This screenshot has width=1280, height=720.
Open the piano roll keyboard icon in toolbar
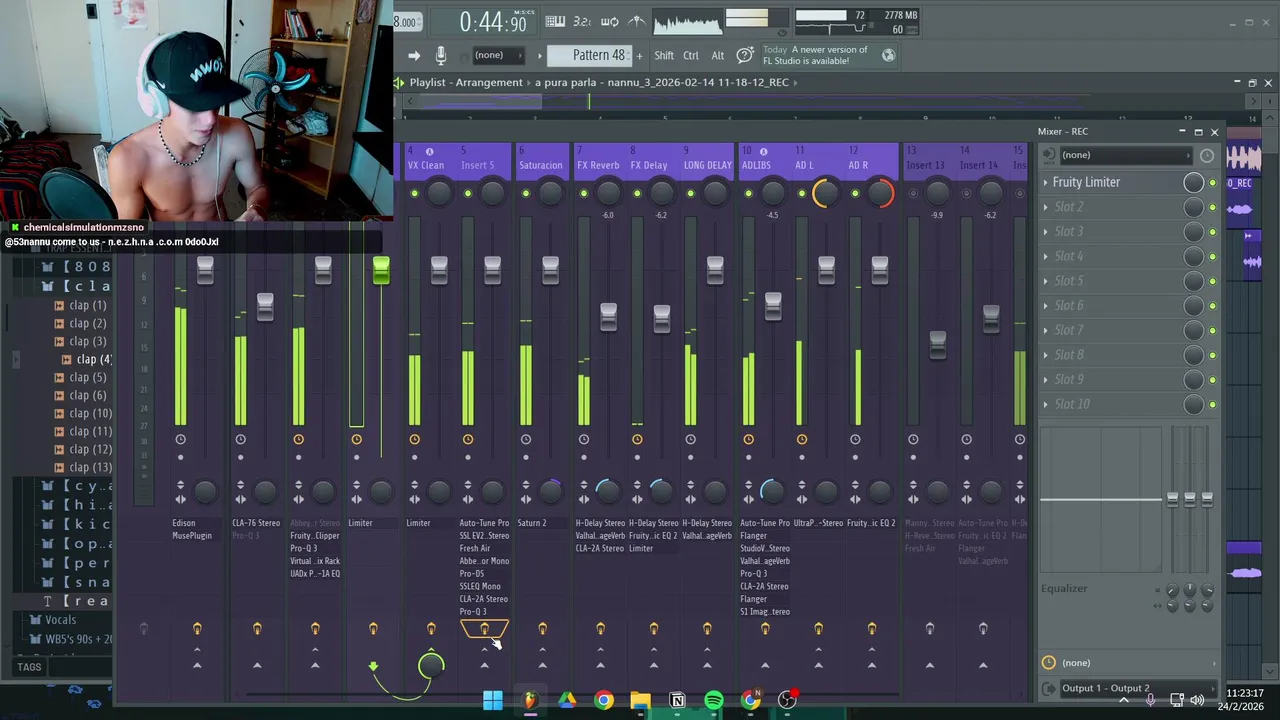coord(555,21)
